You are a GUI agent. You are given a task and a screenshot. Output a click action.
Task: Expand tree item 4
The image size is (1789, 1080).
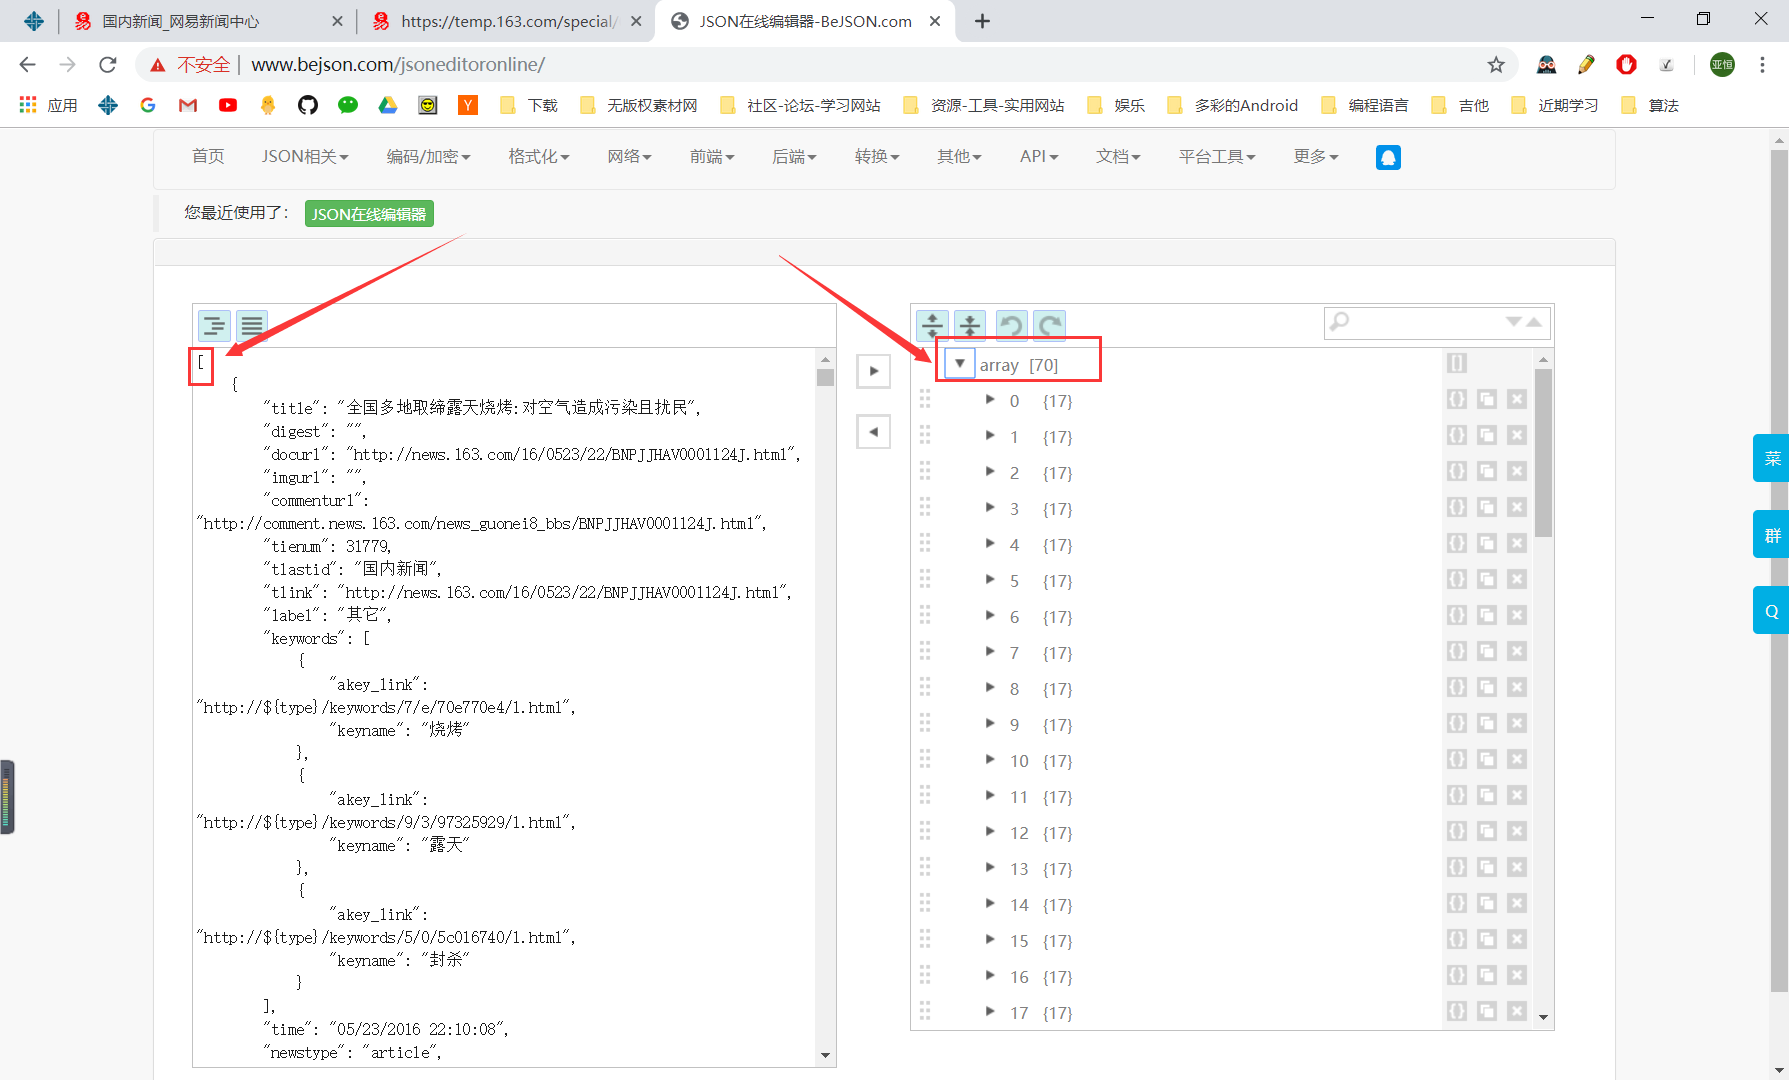pos(990,544)
